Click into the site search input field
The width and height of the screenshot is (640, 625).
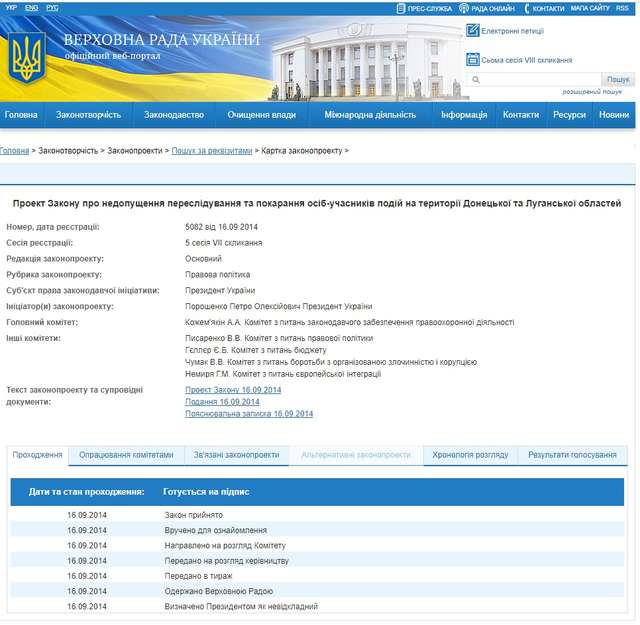[532, 79]
